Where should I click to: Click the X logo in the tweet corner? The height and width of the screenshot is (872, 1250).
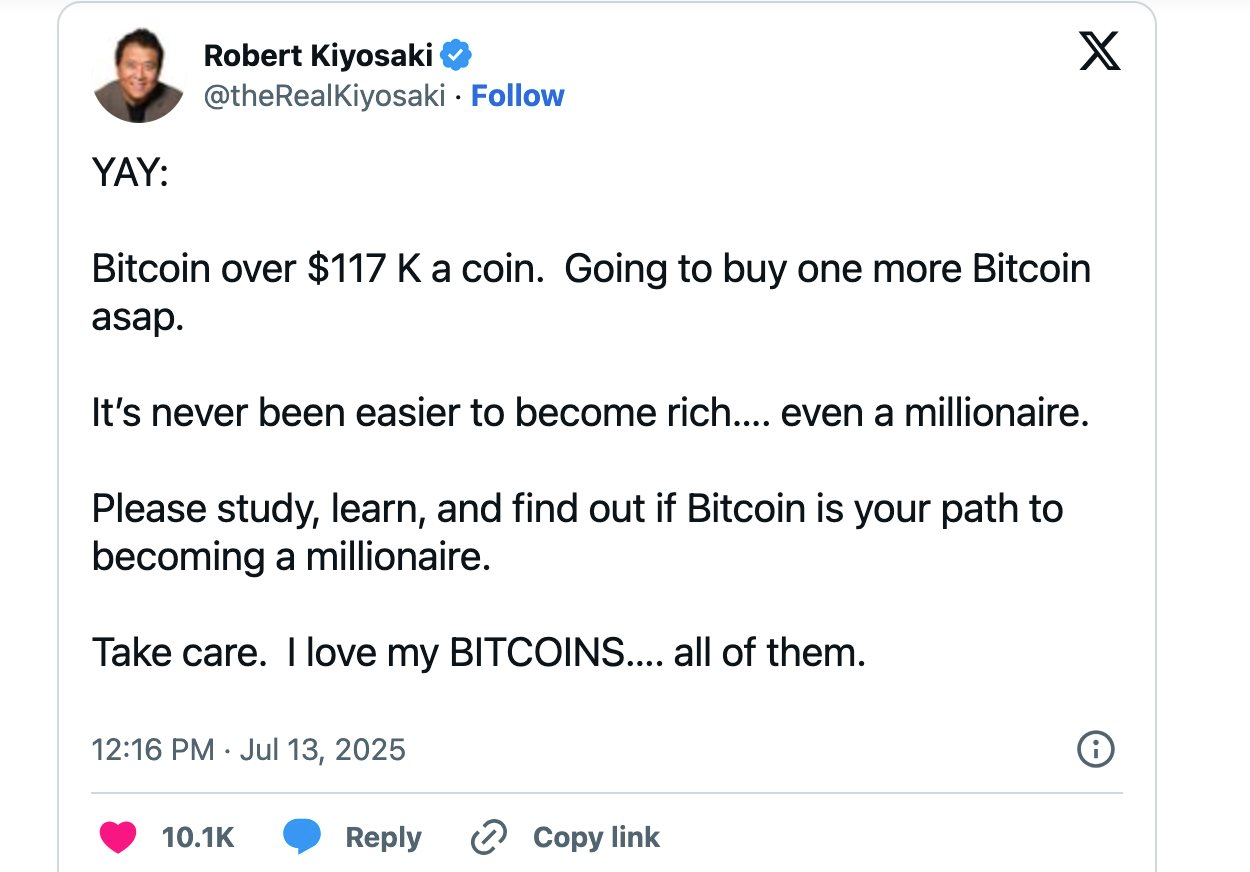pyautogui.click(x=1100, y=52)
